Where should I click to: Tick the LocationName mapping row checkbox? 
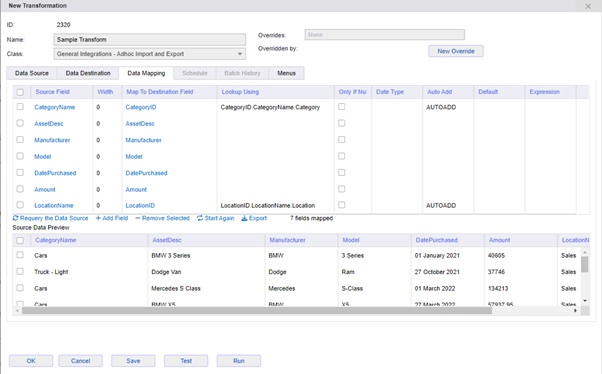20,205
